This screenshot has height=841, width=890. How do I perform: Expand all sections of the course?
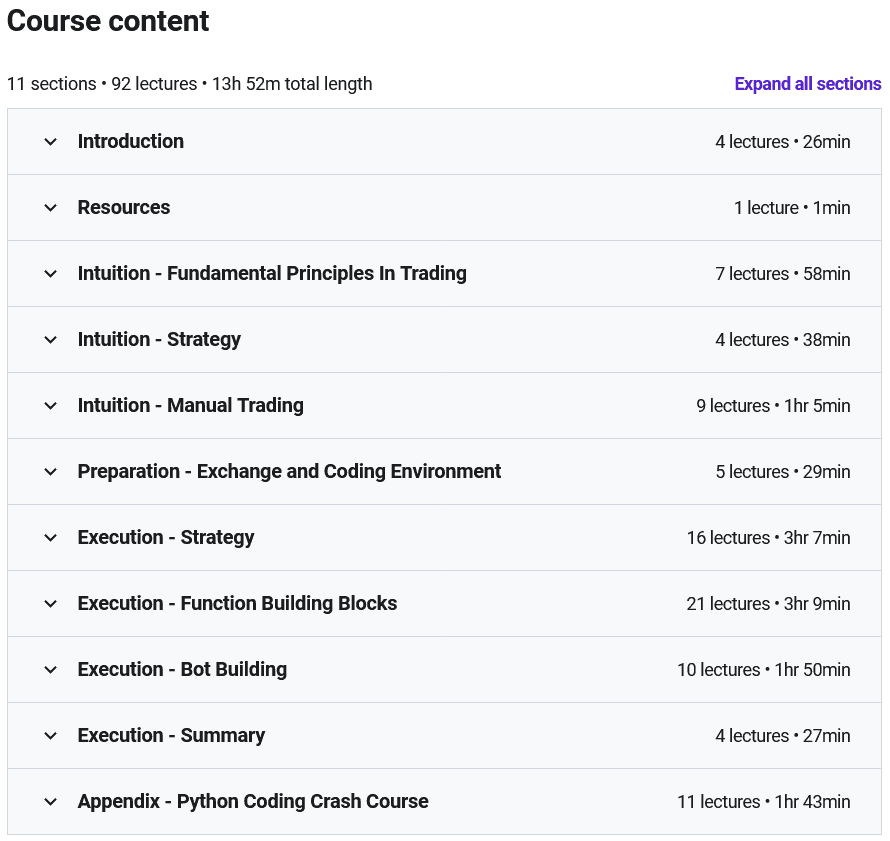(x=807, y=84)
